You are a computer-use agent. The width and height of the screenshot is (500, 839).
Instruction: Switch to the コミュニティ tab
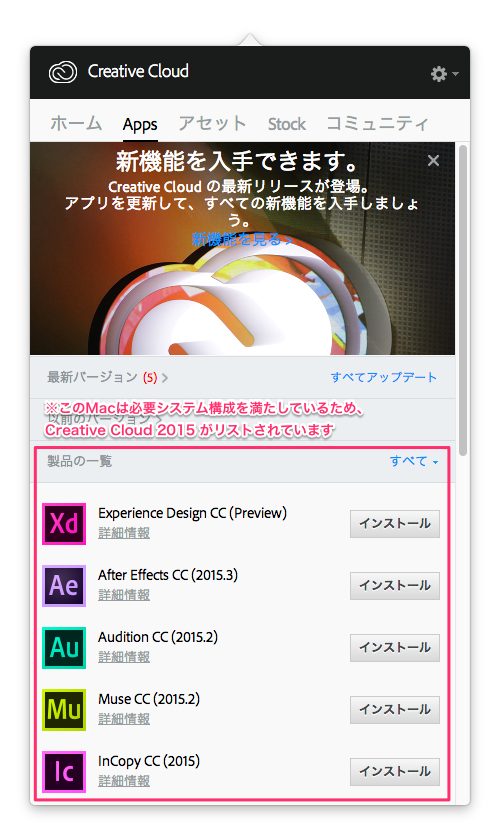coord(377,124)
